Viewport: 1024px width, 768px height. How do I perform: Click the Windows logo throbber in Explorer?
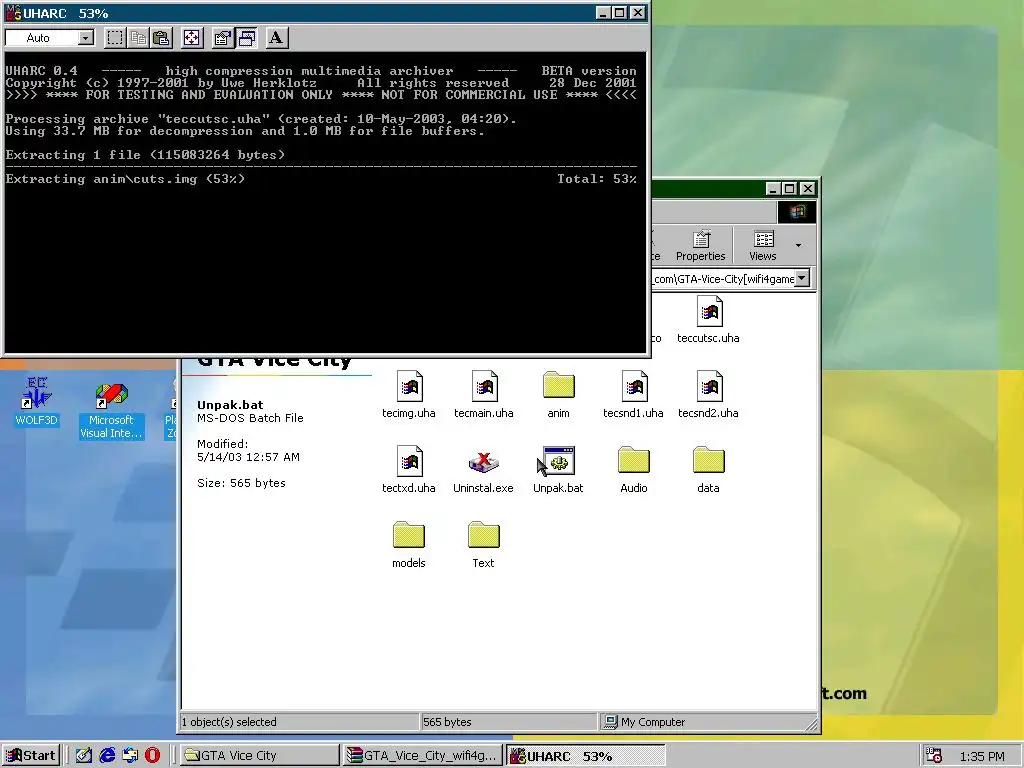coord(797,212)
